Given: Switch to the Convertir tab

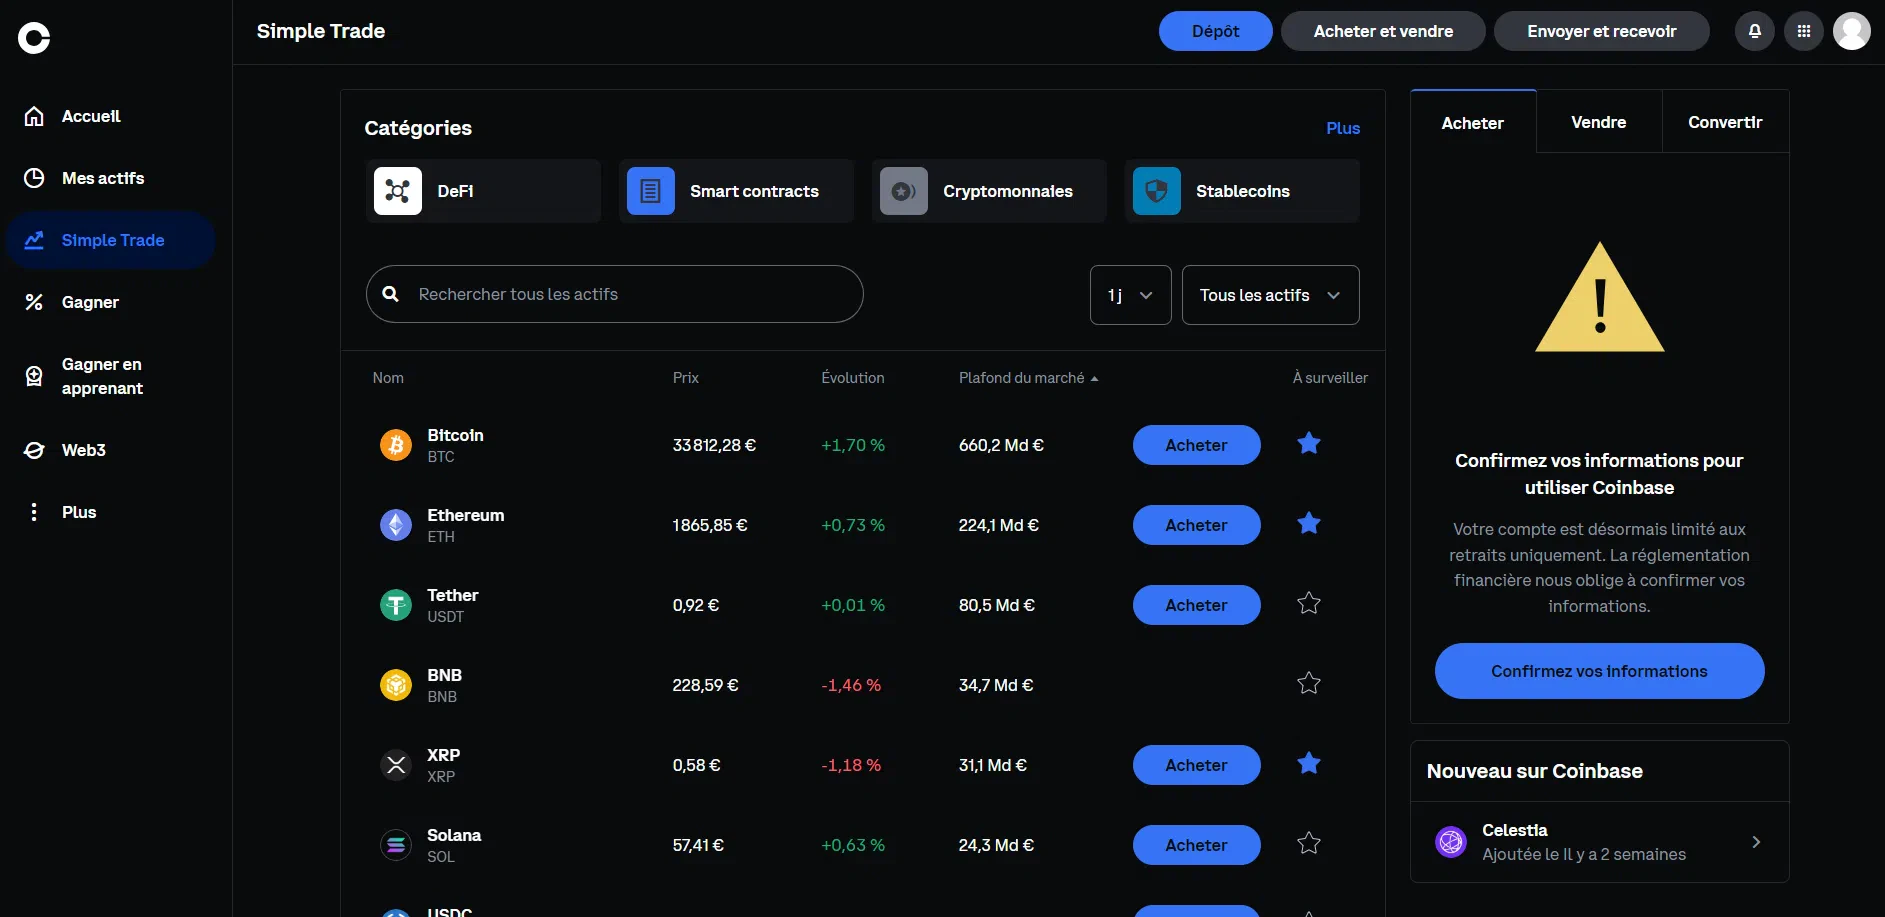Looking at the screenshot, I should point(1725,122).
